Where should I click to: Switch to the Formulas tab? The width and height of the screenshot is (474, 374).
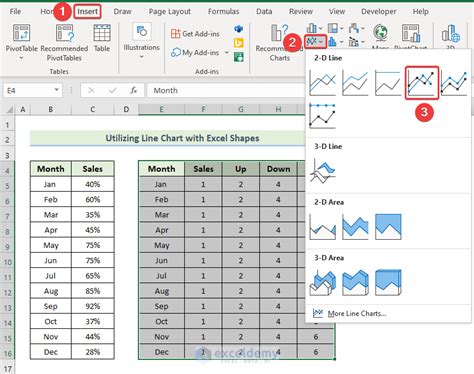coord(223,12)
